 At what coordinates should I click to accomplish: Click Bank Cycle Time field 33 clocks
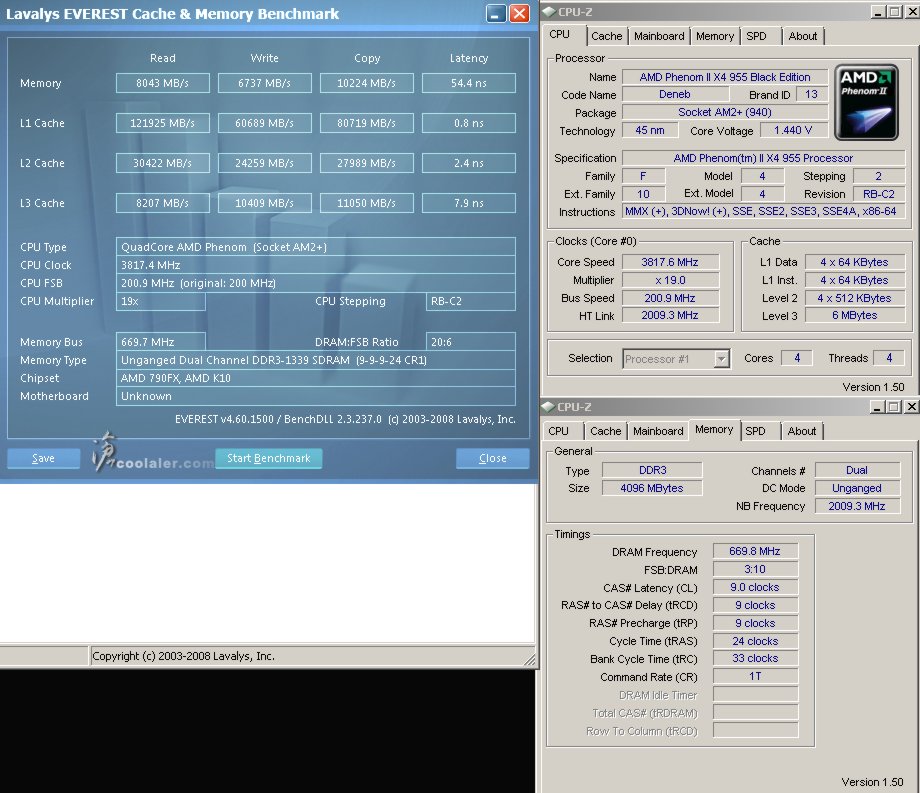coord(755,659)
